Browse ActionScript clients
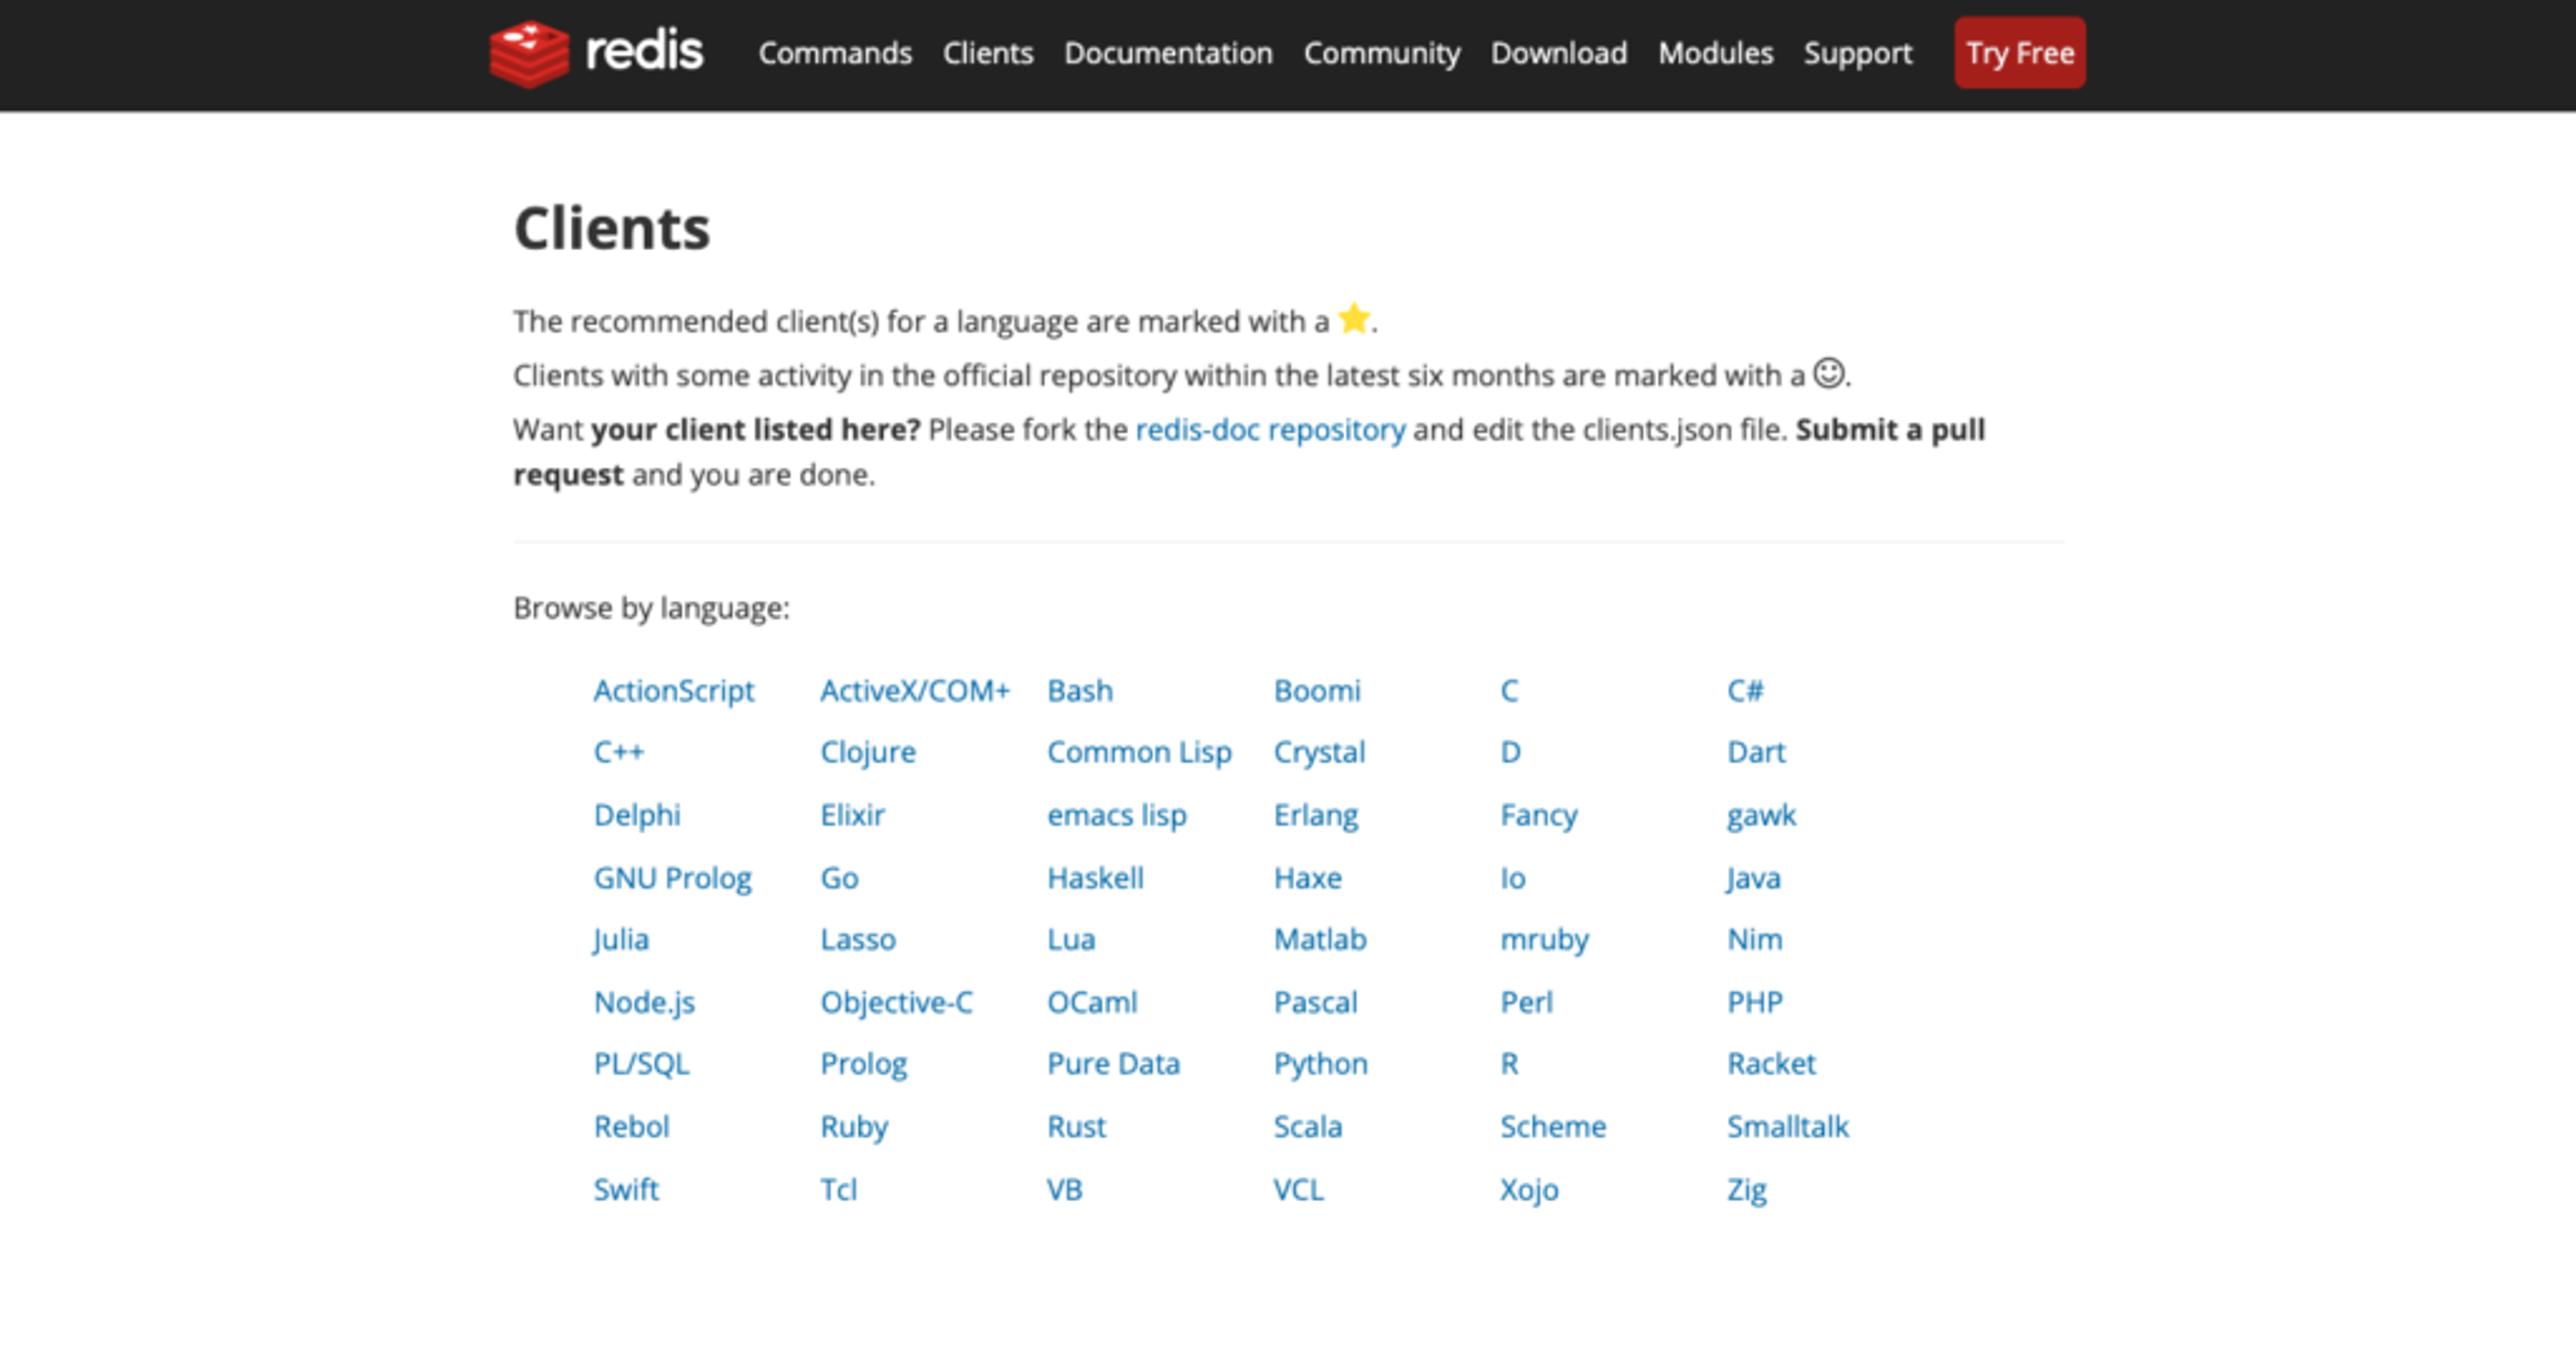 [674, 691]
